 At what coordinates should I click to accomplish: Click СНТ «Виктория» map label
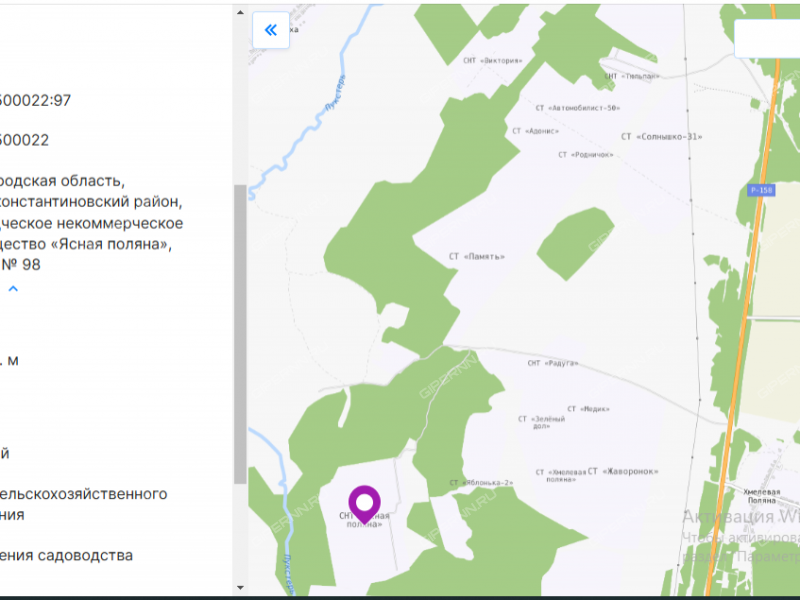[493, 60]
